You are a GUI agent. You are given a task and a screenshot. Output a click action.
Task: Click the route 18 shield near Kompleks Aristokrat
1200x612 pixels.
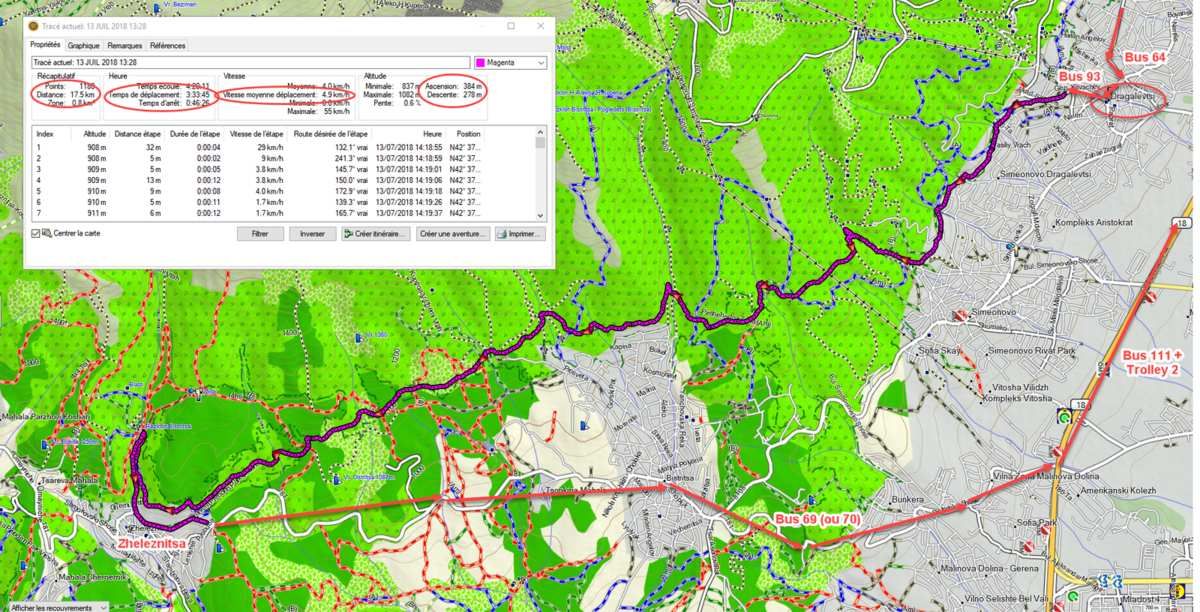point(1181,222)
